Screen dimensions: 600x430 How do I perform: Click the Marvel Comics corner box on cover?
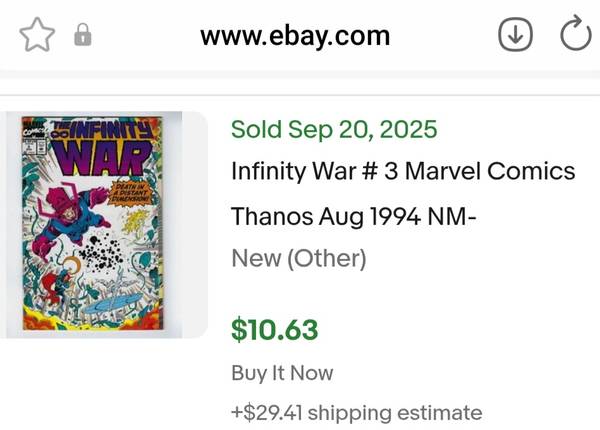pyautogui.click(x=29, y=134)
